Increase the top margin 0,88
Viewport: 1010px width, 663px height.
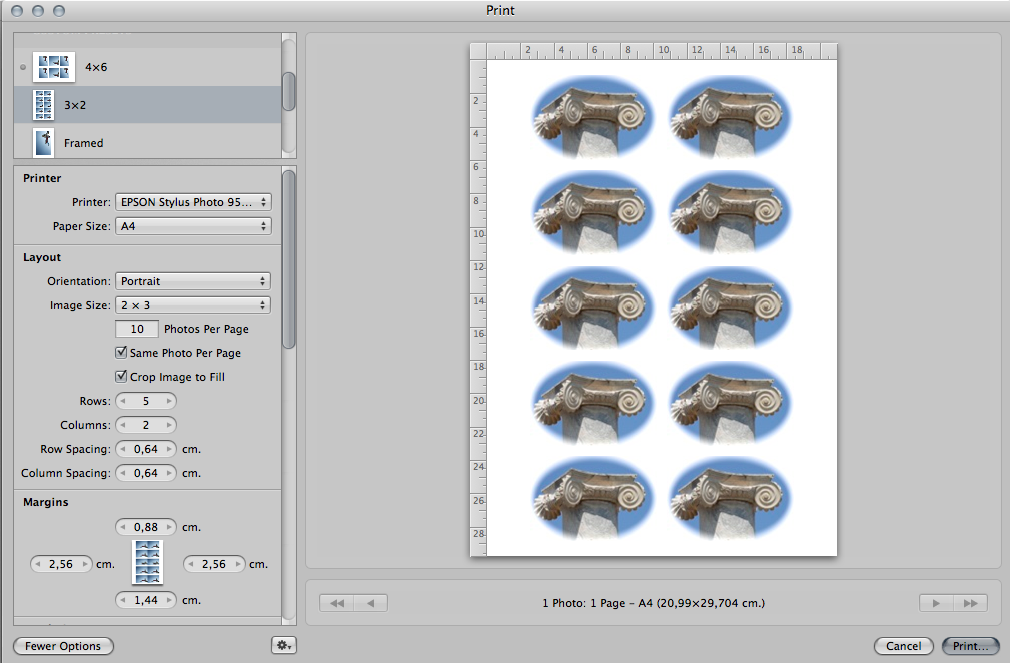[169, 527]
